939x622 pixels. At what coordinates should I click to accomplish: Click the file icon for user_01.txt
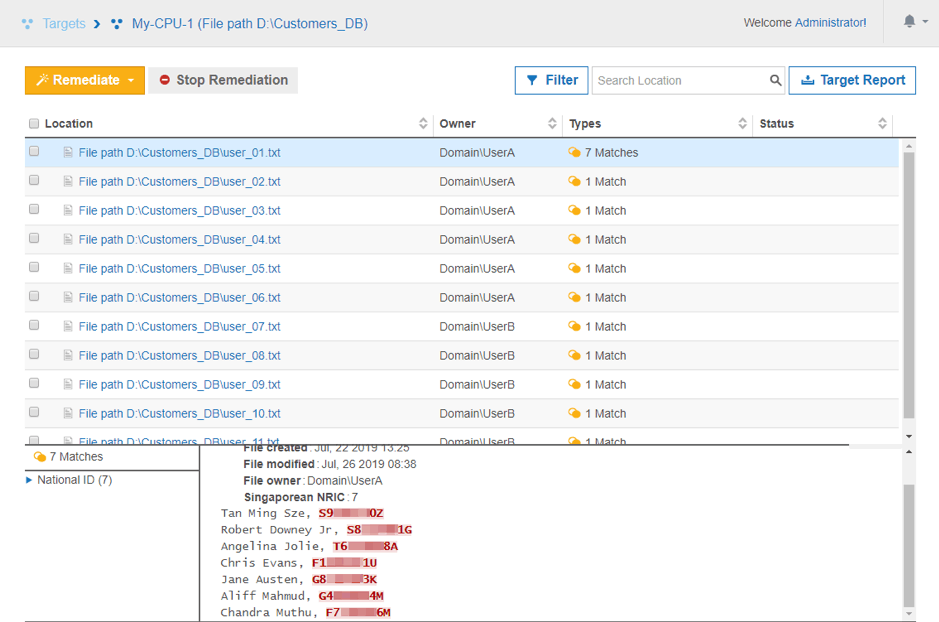68,153
